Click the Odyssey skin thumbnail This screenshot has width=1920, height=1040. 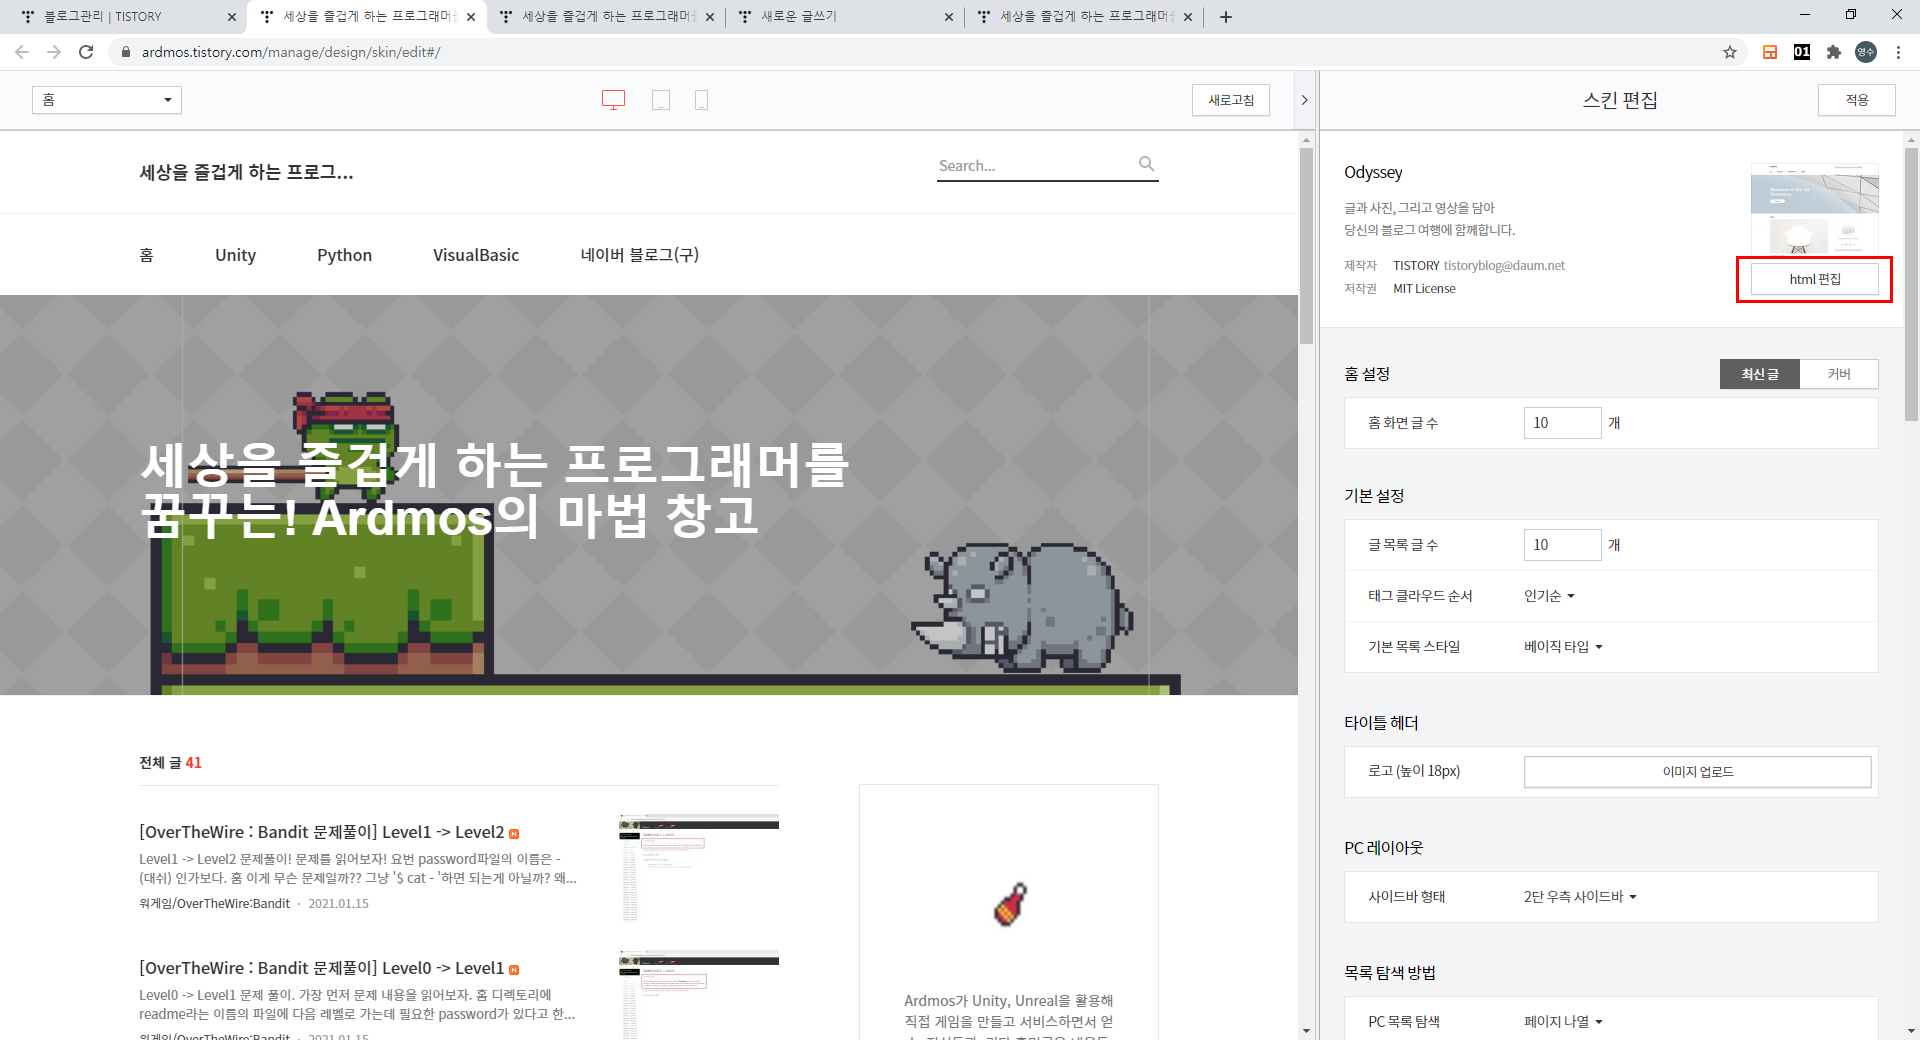tap(1814, 208)
